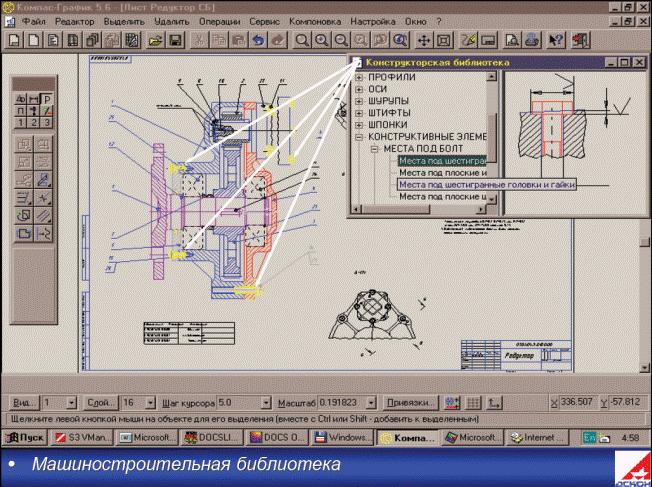Screen dimensions: 652x487
Task: Switch to the DOCSLI... taskbar window
Action: [212, 438]
